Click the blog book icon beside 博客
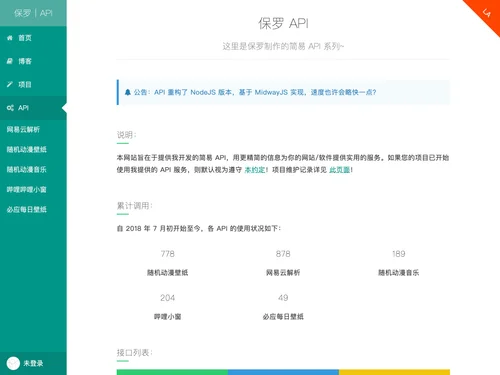This screenshot has height=375, width=500. [x=10, y=61]
